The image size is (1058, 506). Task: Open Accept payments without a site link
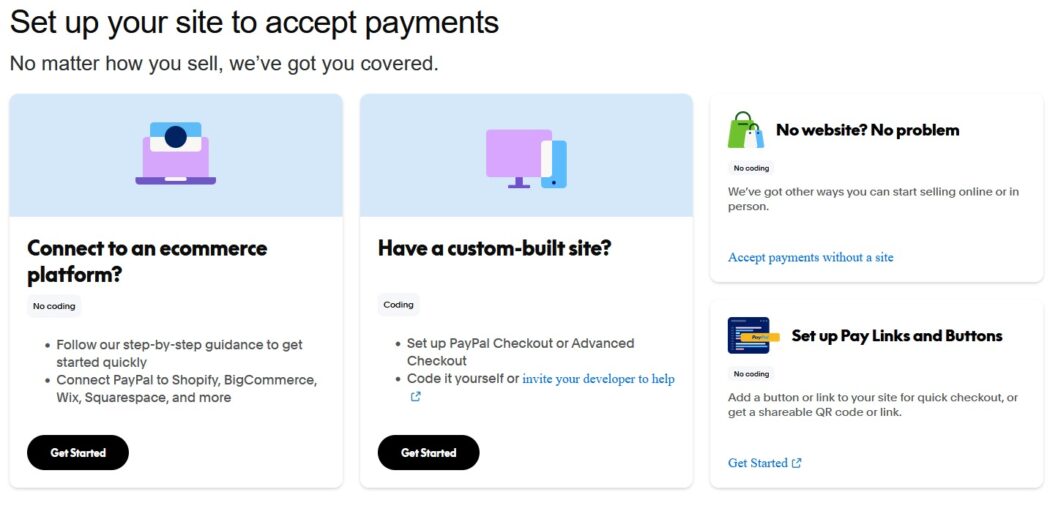pyautogui.click(x=810, y=257)
